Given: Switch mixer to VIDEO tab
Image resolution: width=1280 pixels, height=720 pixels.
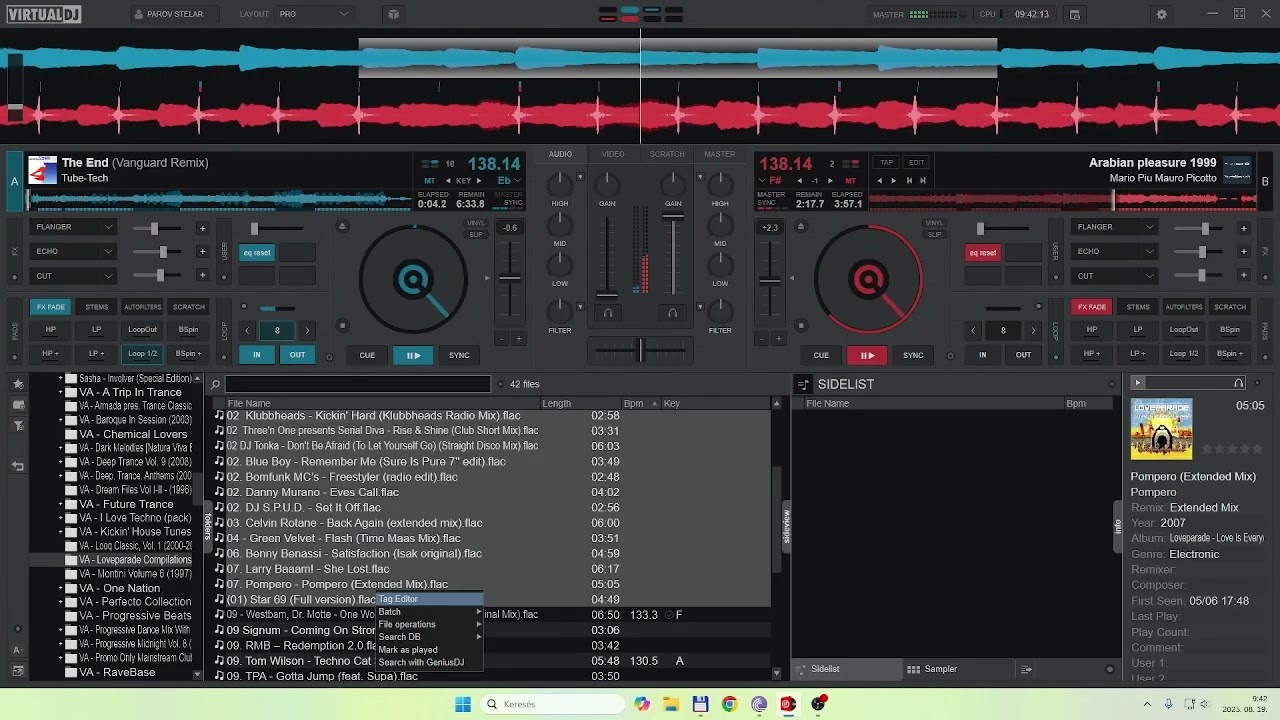Looking at the screenshot, I should [x=613, y=154].
